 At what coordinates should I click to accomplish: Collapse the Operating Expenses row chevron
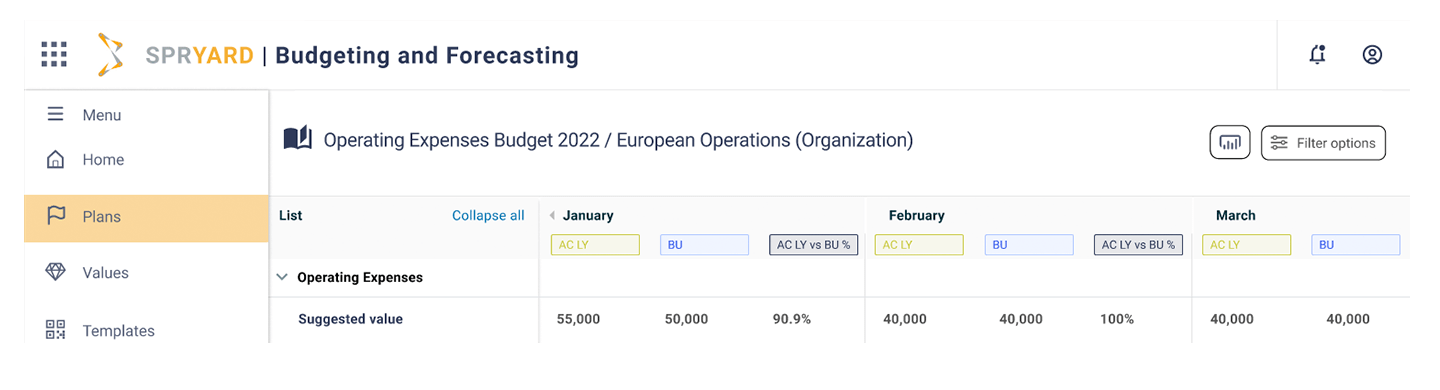283,277
